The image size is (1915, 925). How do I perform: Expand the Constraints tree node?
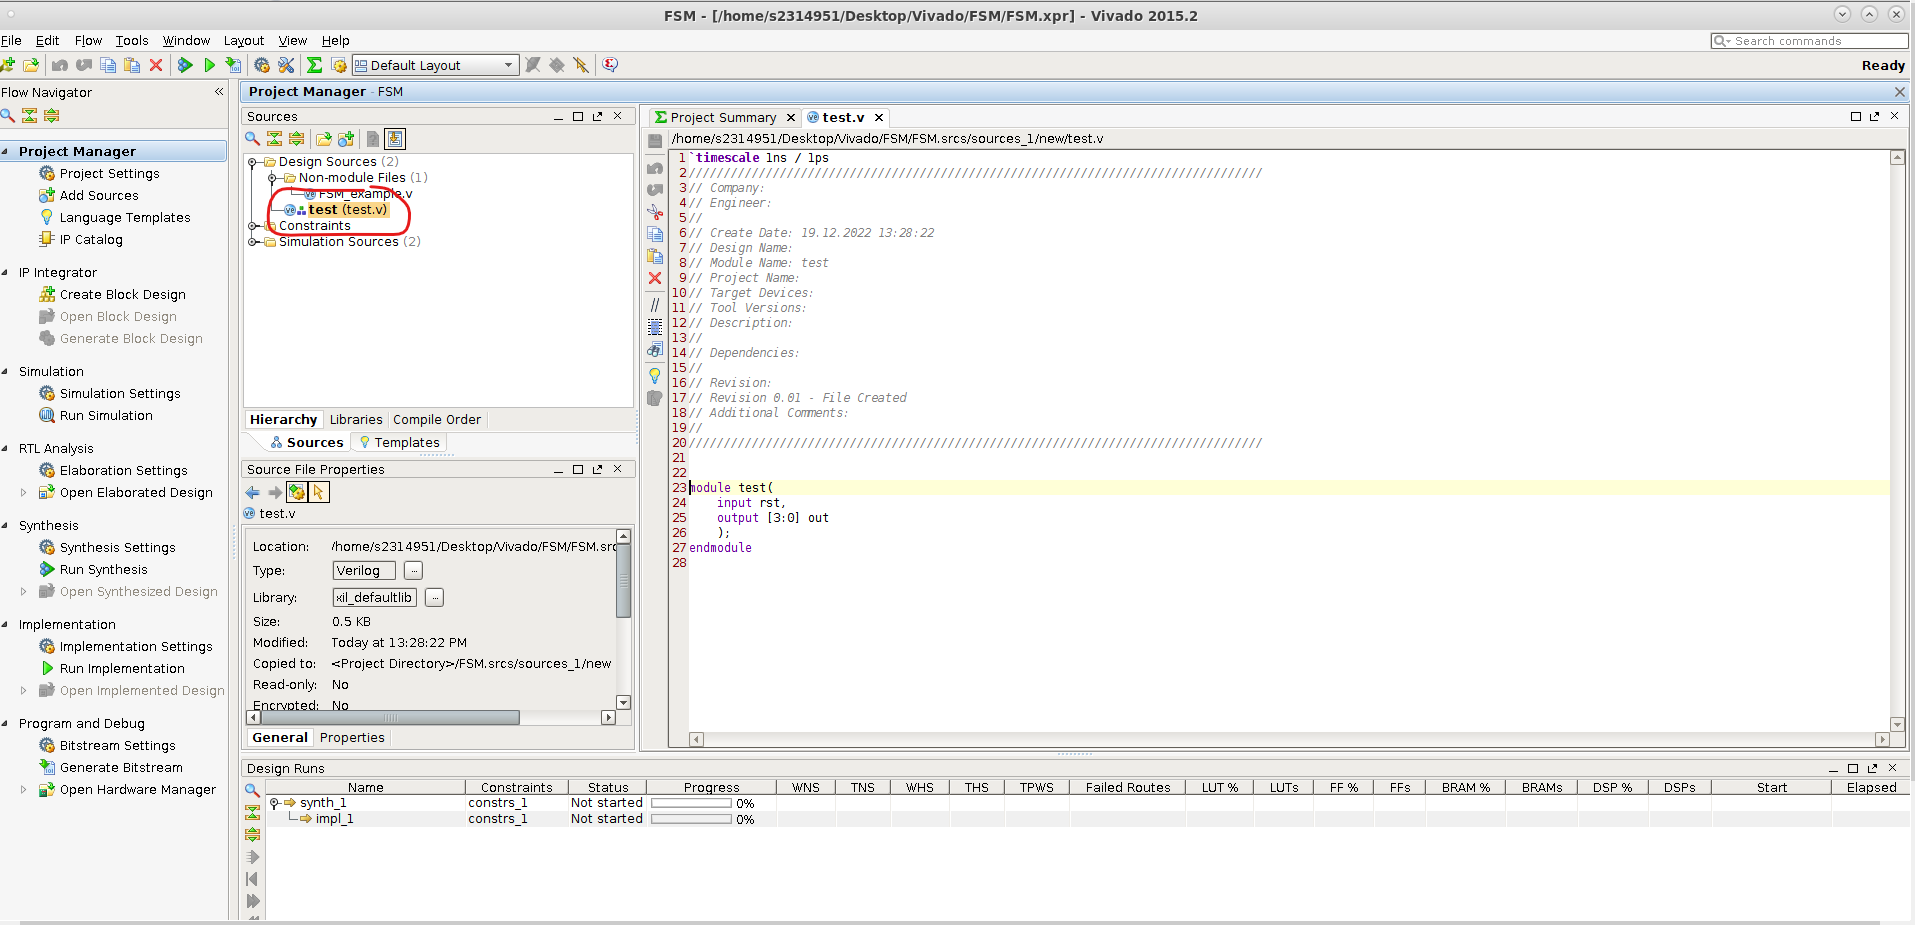click(x=253, y=226)
